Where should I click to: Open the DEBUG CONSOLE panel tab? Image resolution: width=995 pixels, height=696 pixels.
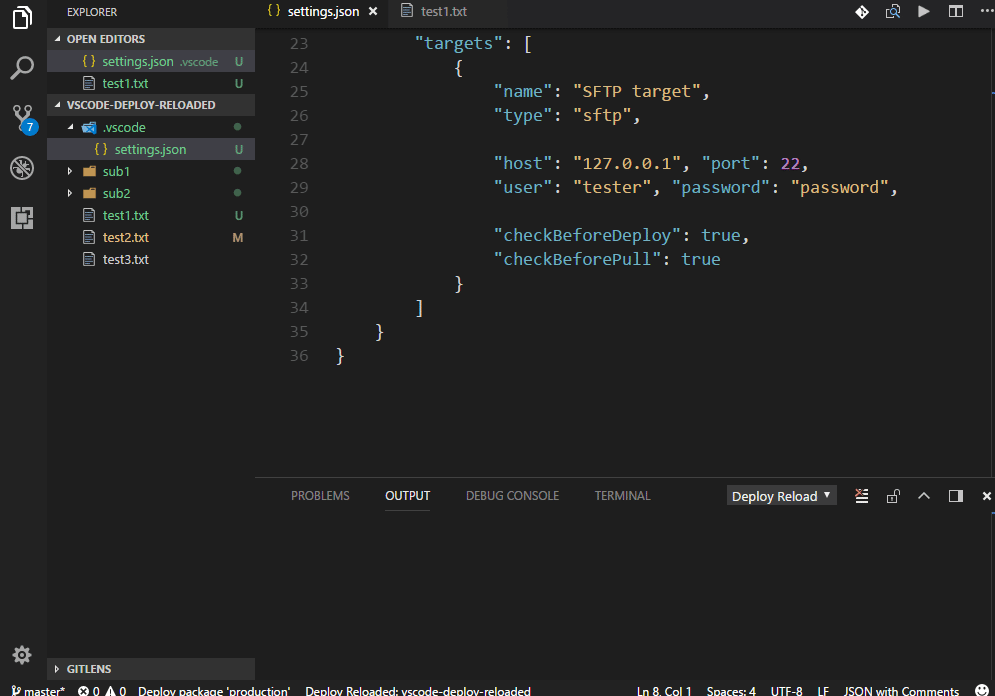pos(512,496)
